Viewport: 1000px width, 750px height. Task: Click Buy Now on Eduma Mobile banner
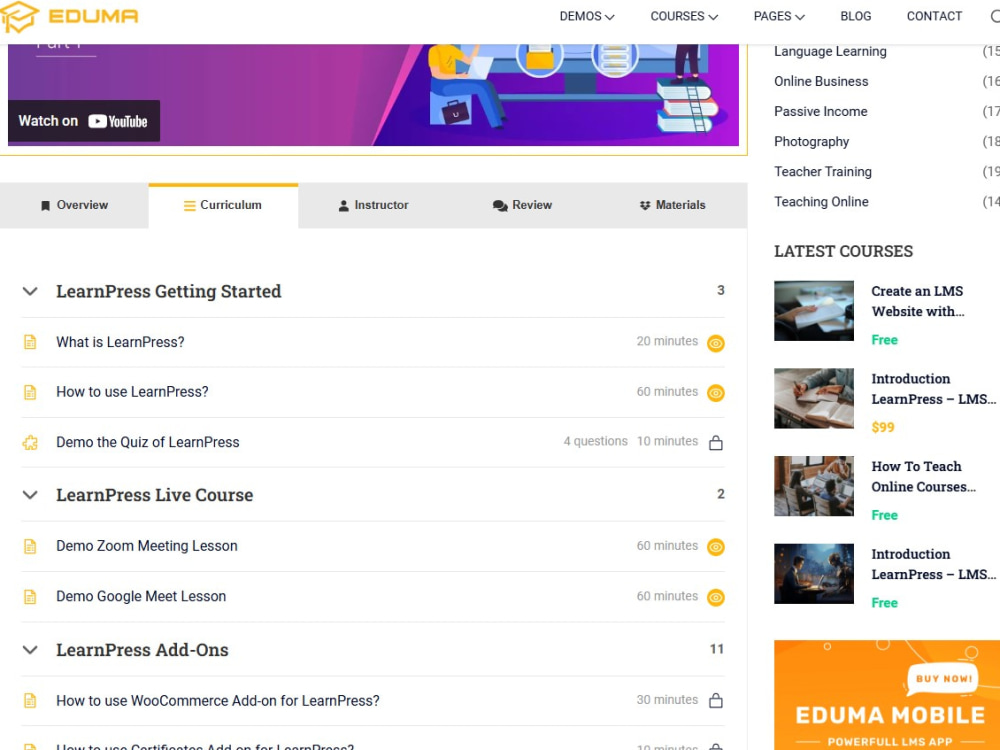pos(944,679)
